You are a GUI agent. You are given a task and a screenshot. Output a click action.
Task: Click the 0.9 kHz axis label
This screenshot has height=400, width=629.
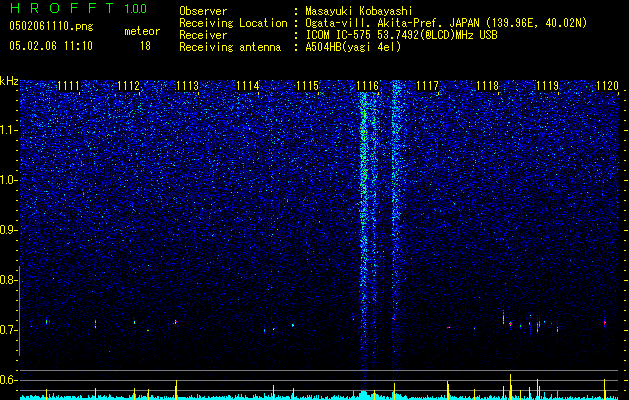[x=7, y=230]
